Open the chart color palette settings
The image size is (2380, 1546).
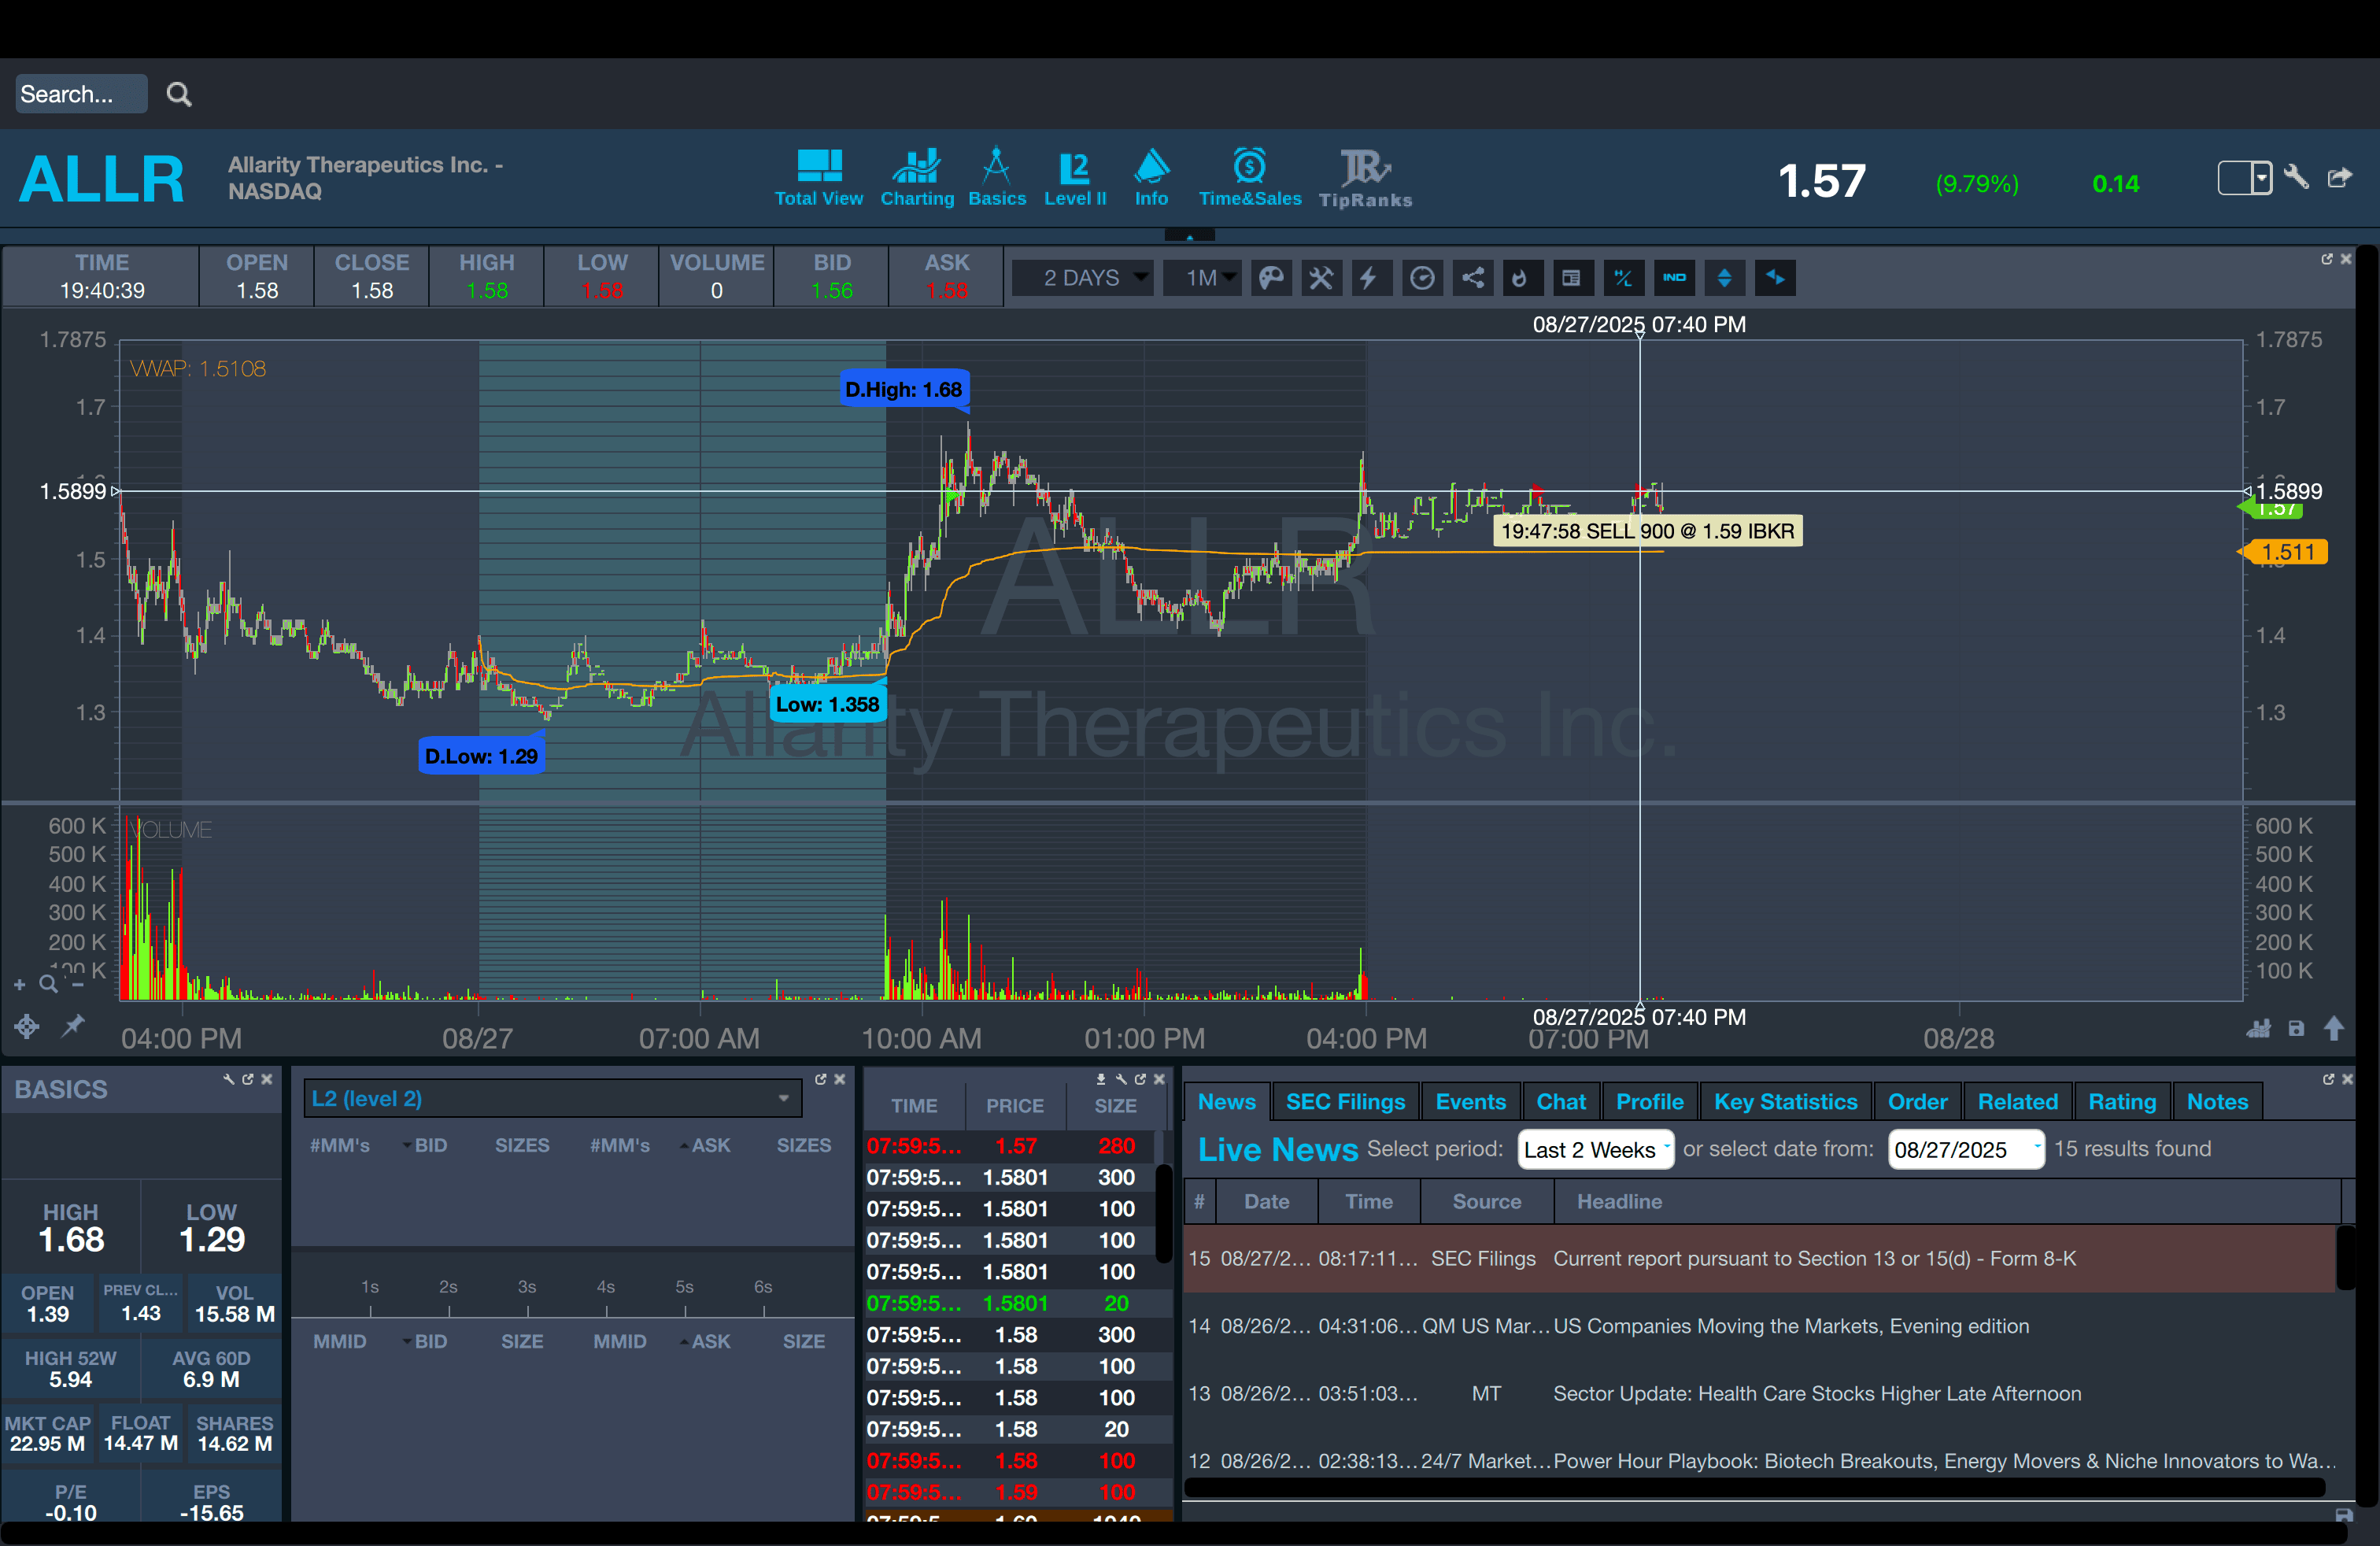coord(1271,278)
